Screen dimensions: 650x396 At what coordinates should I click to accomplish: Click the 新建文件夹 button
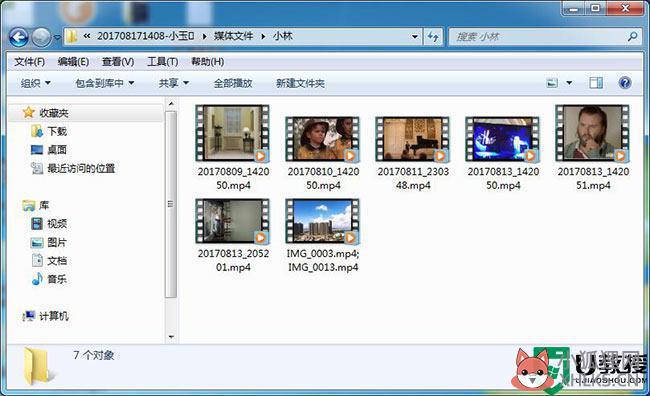pos(300,83)
